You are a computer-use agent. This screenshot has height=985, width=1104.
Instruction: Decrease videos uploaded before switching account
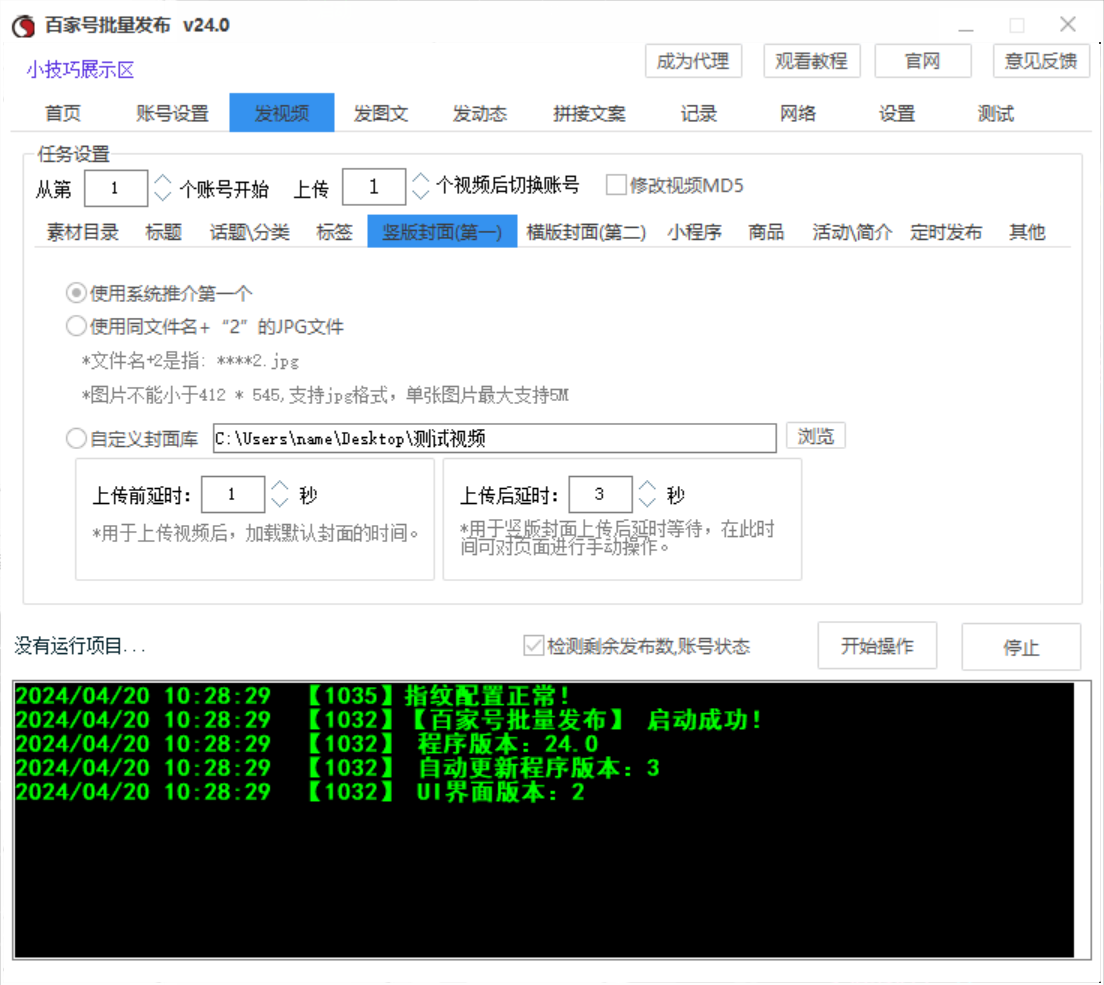tap(420, 195)
